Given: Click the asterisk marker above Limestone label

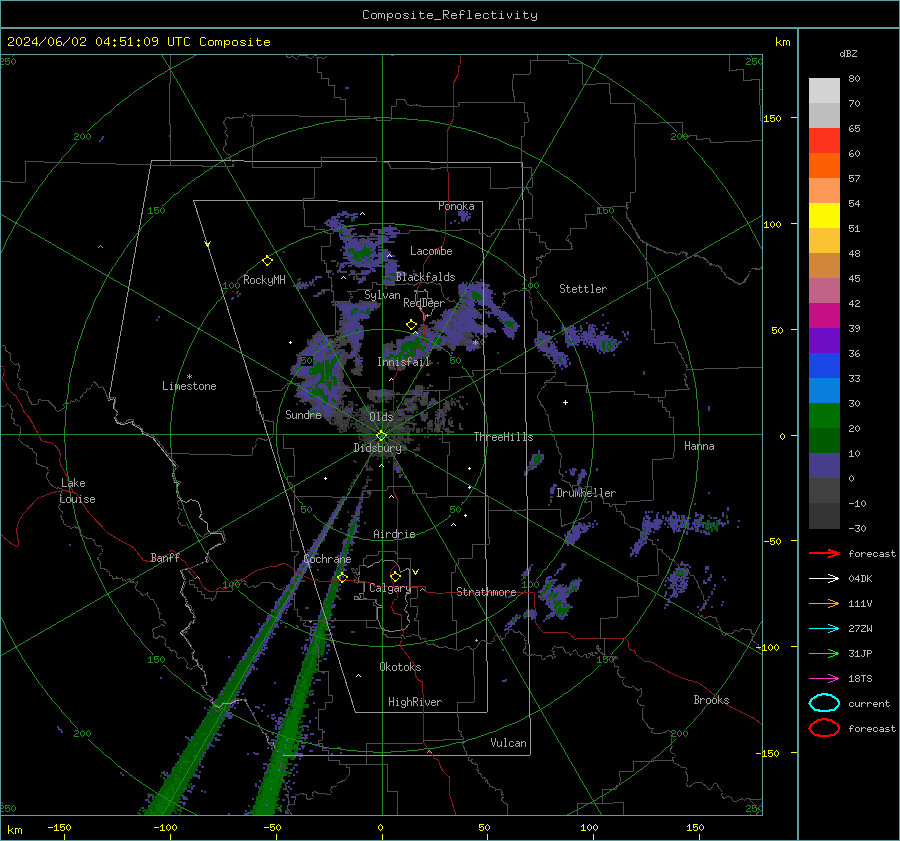Looking at the screenshot, I should pos(189,377).
